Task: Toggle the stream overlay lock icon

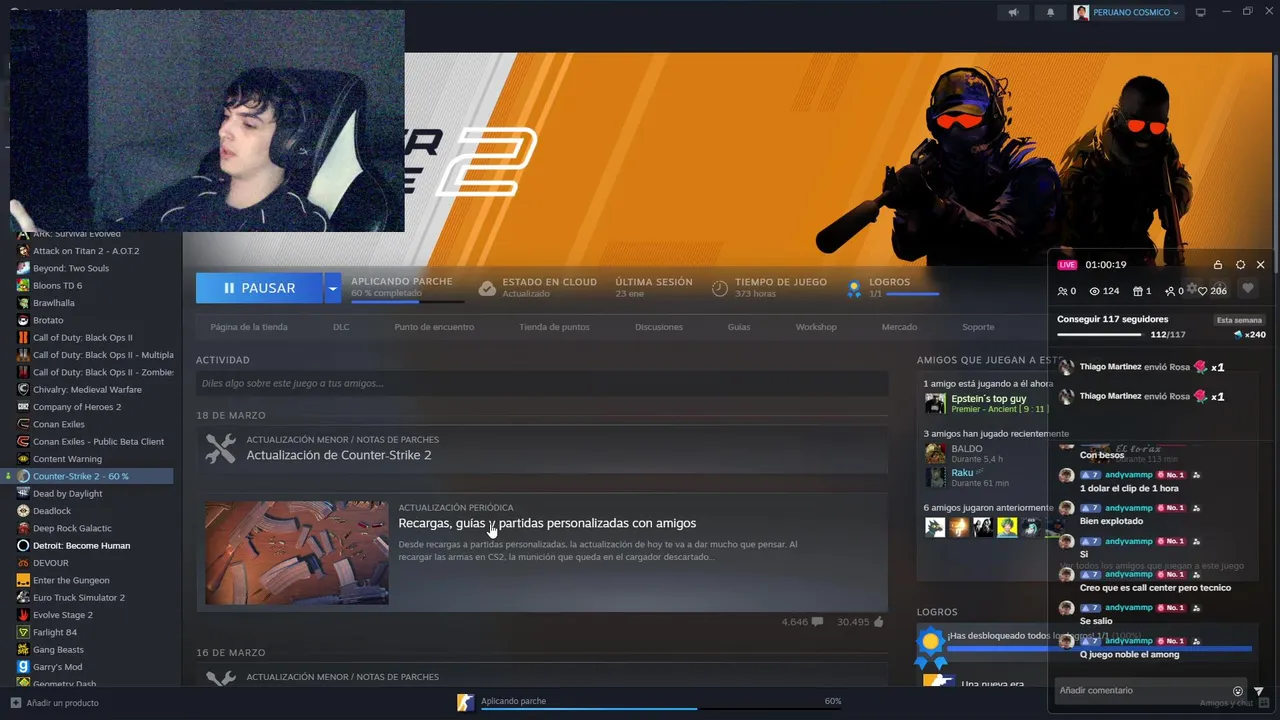Action: click(x=1217, y=265)
